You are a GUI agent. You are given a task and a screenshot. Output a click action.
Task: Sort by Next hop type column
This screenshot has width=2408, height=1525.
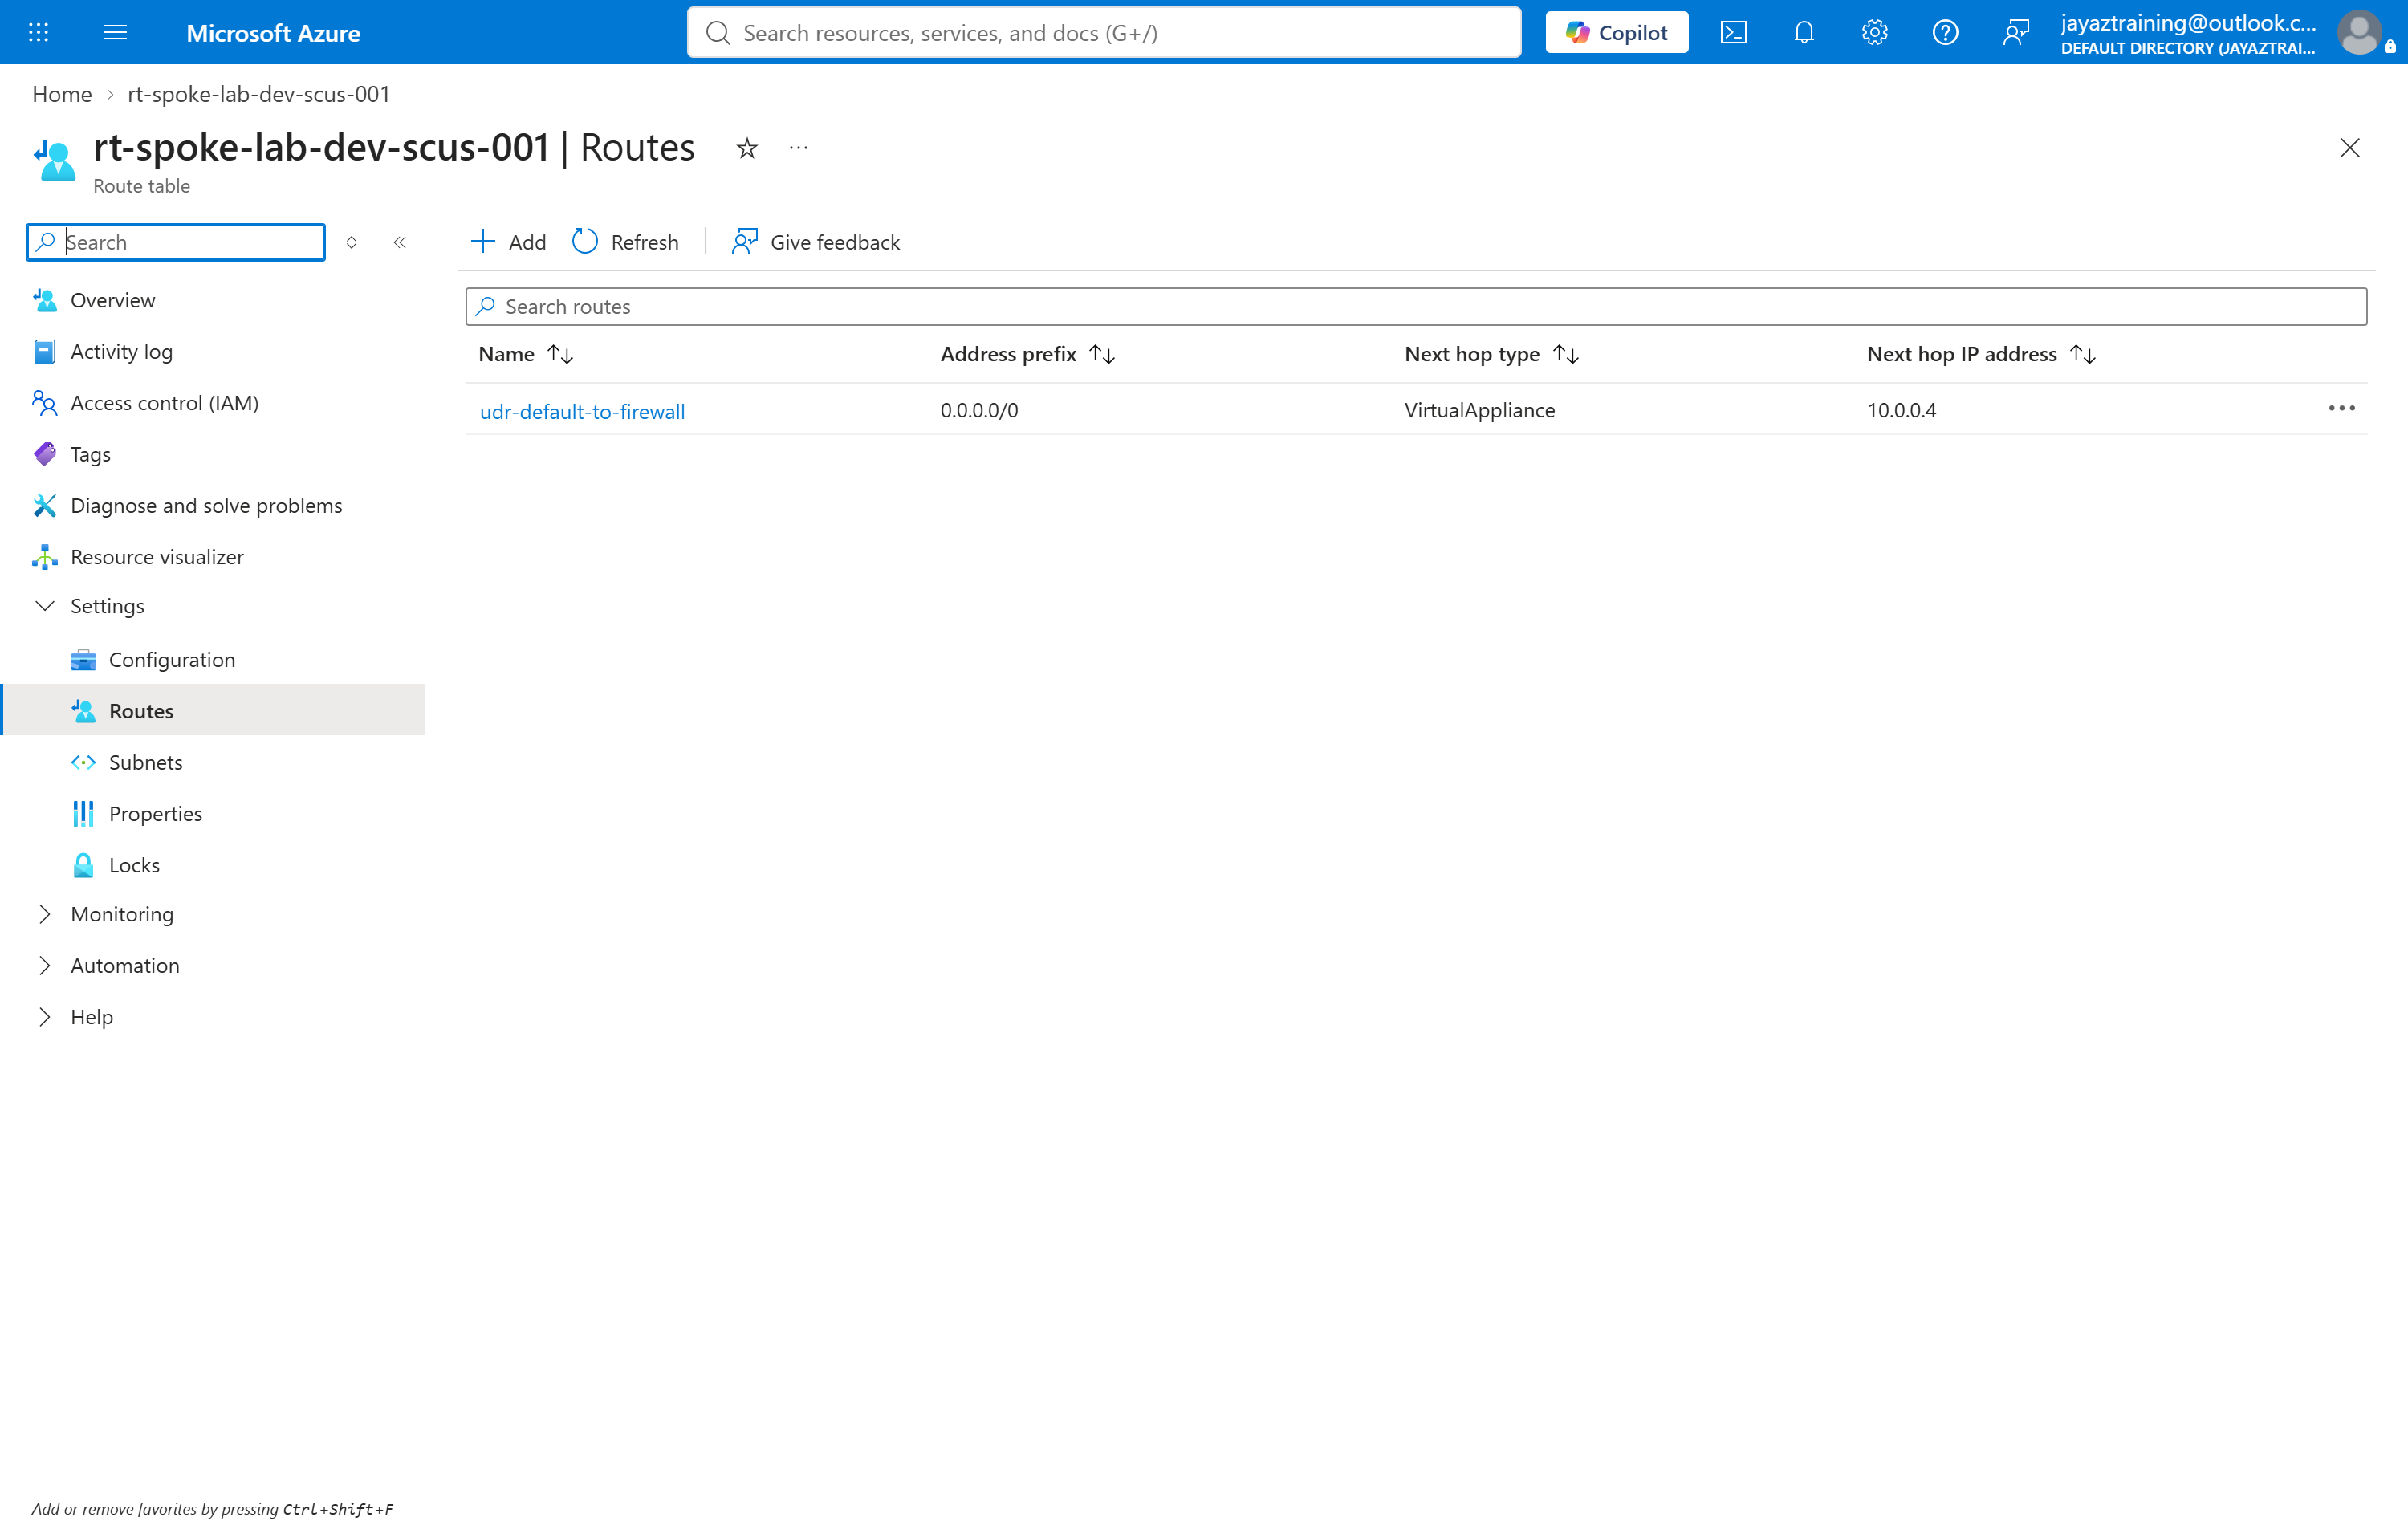[x=1491, y=354]
